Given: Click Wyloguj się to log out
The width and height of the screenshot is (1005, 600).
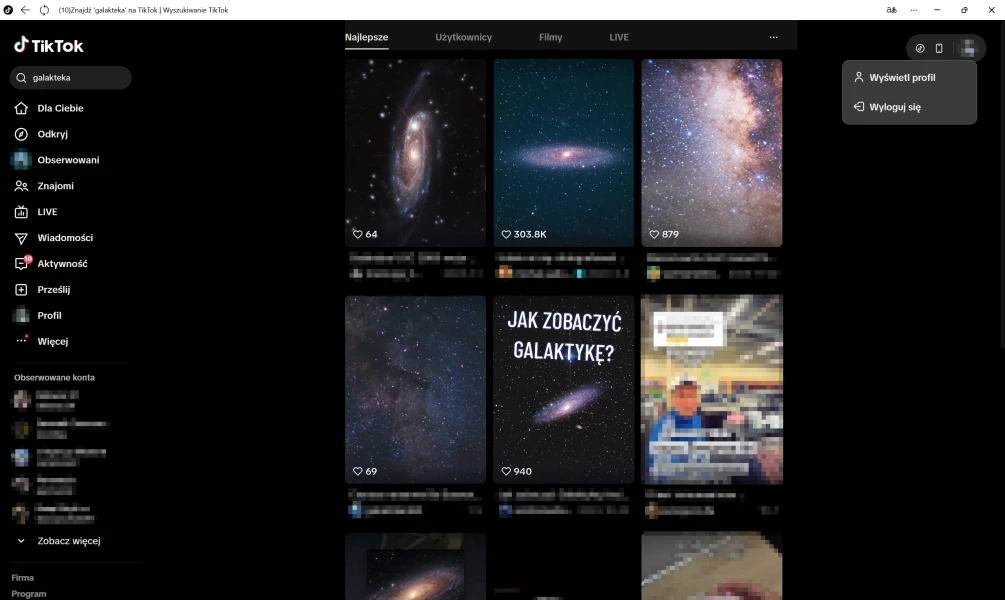Looking at the screenshot, I should (895, 107).
